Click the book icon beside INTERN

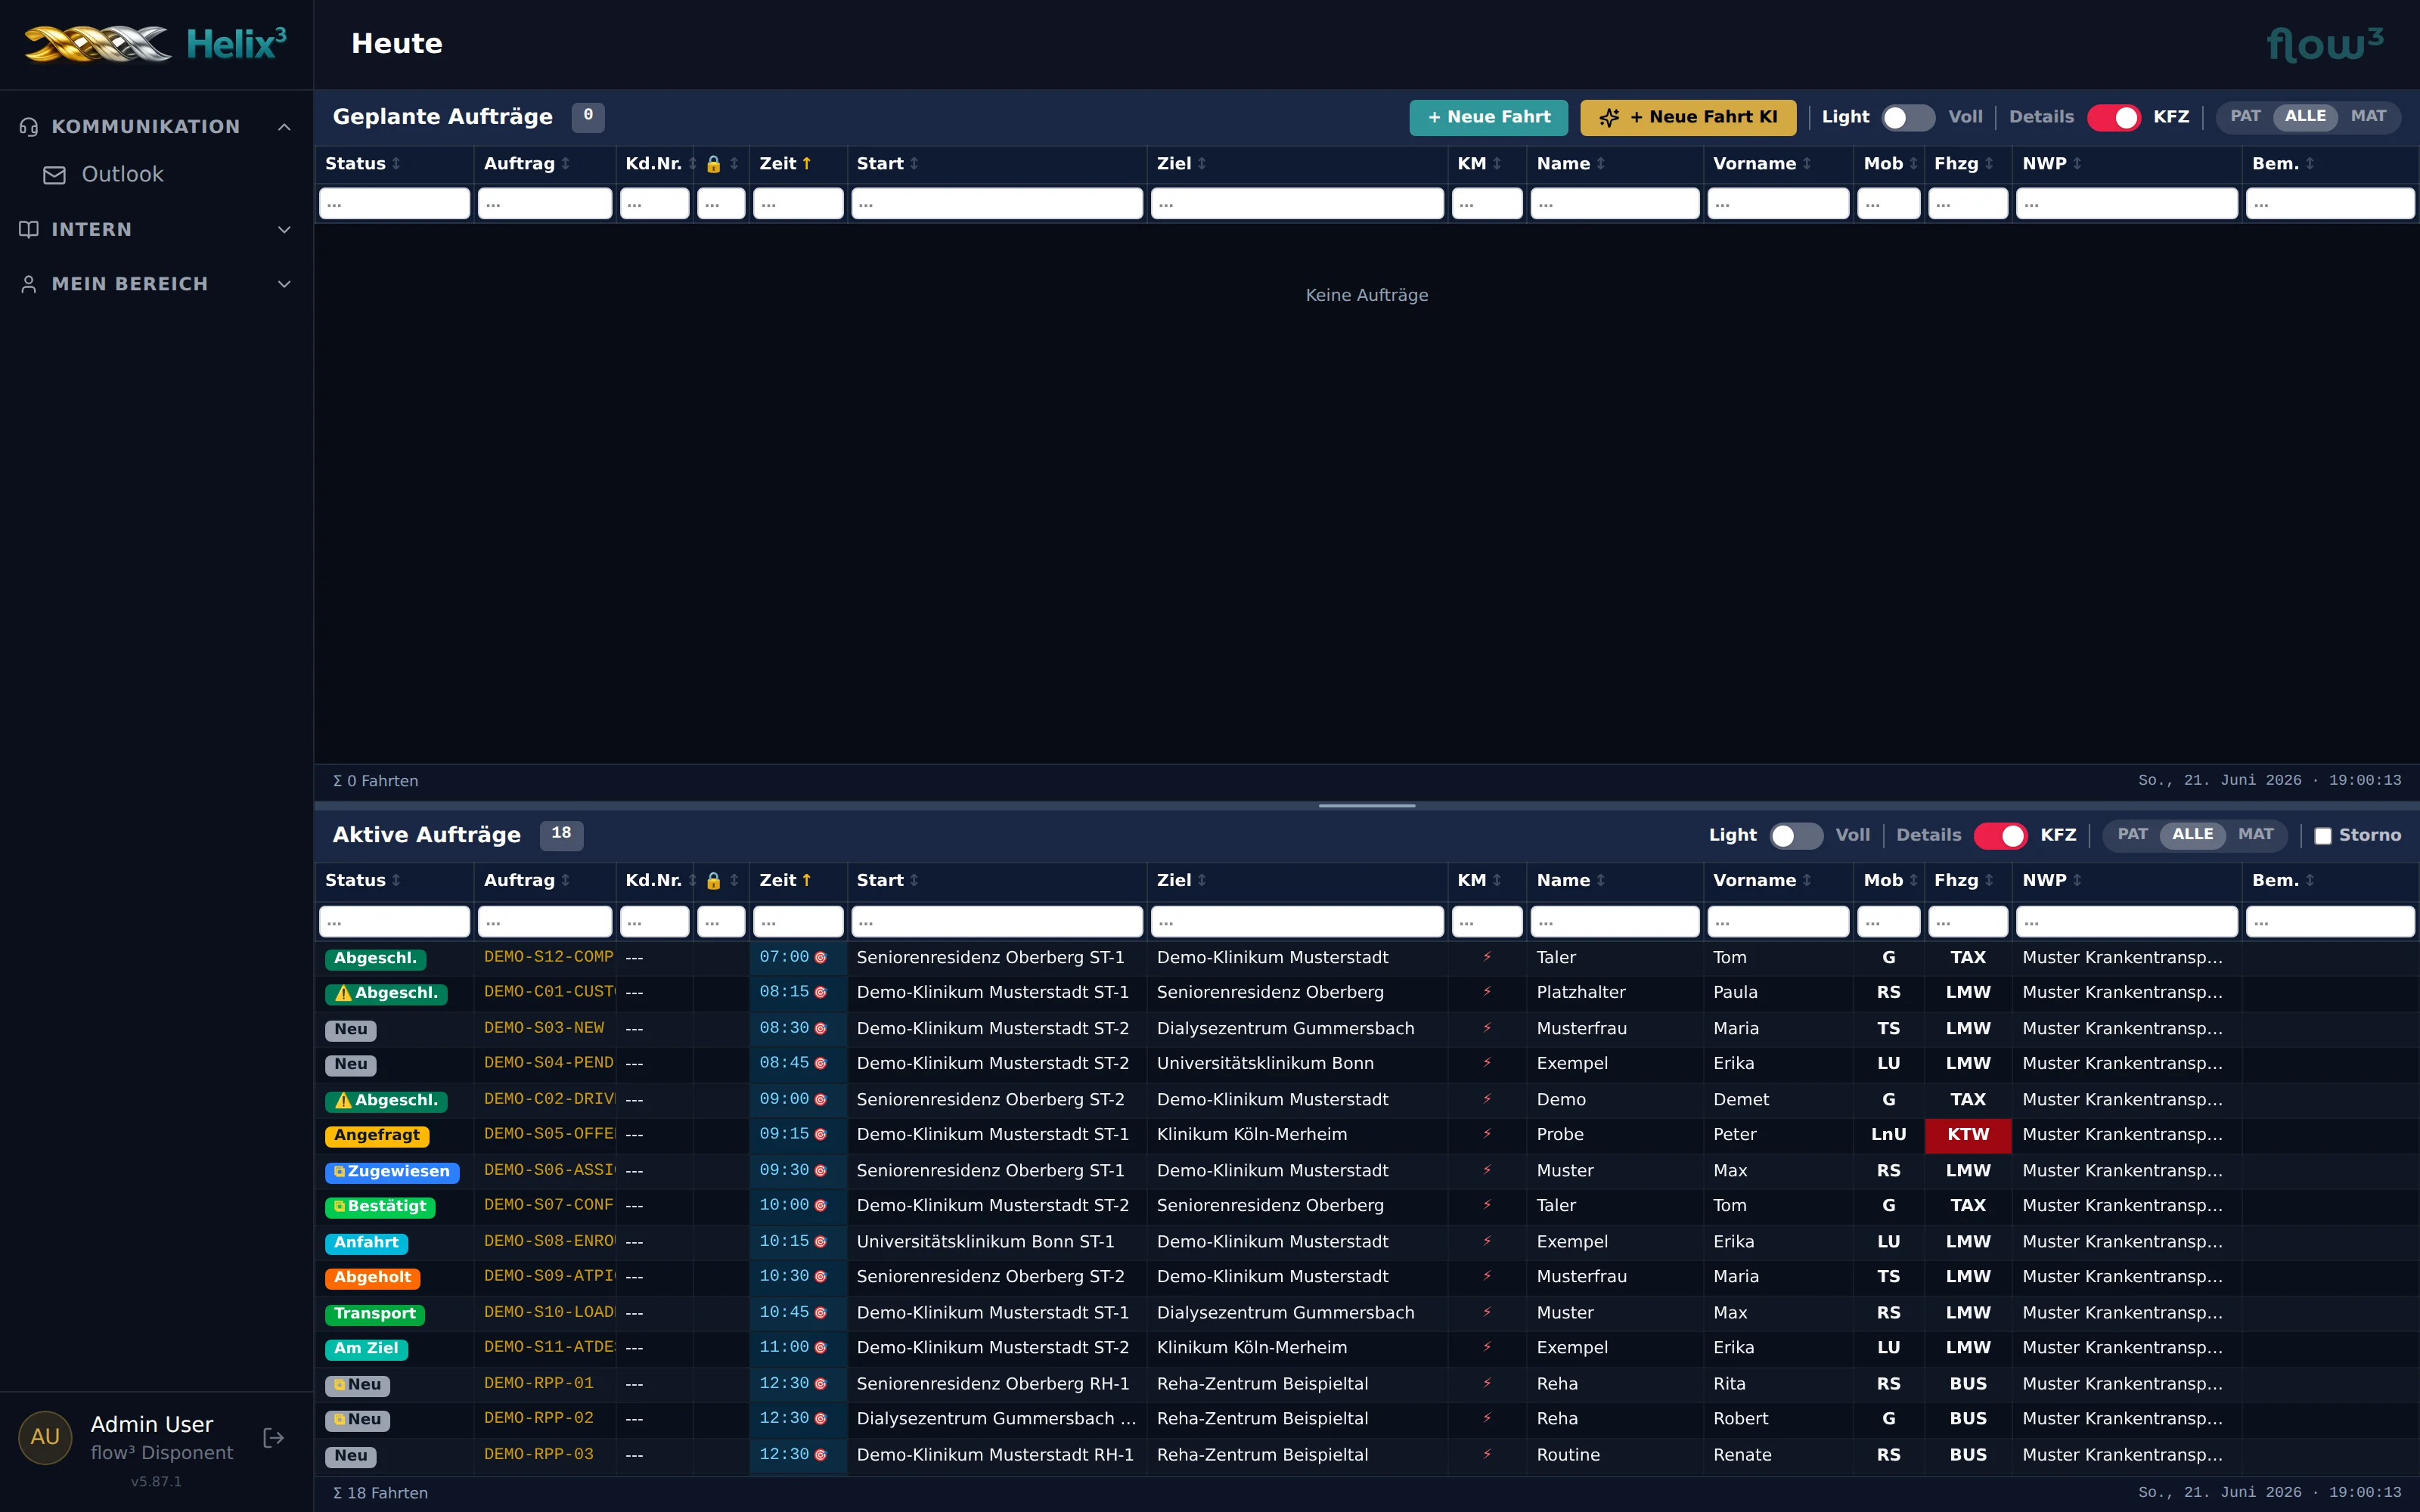coord(29,229)
